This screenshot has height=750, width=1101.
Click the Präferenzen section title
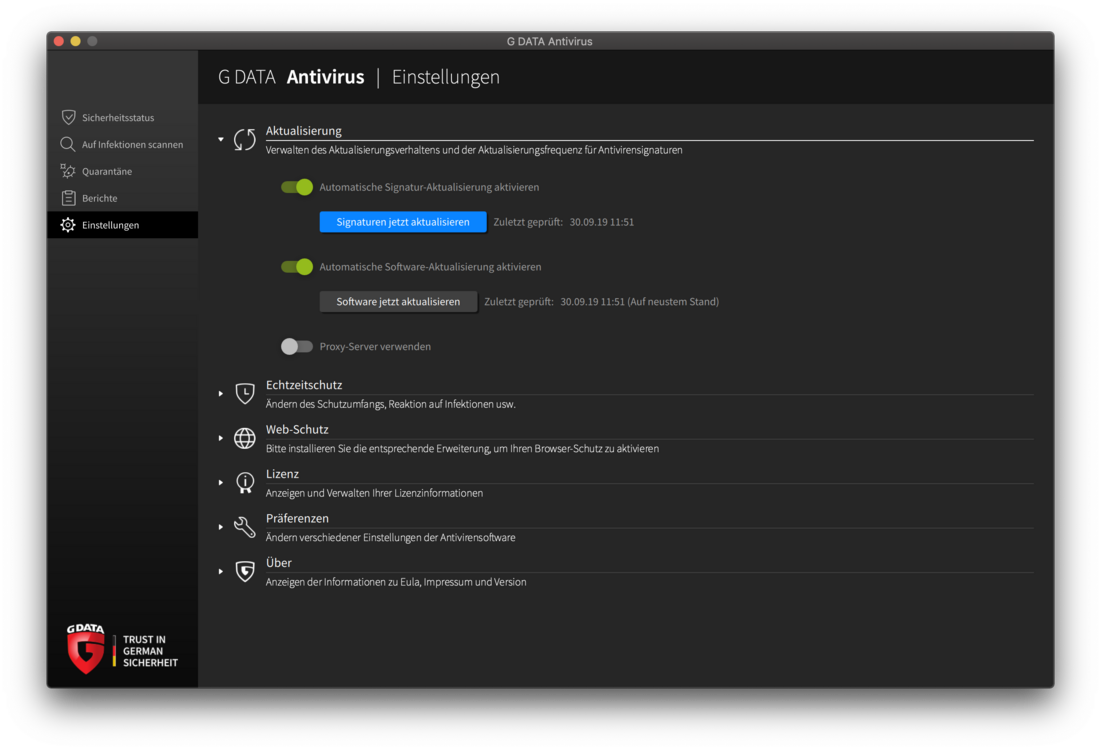(x=297, y=518)
